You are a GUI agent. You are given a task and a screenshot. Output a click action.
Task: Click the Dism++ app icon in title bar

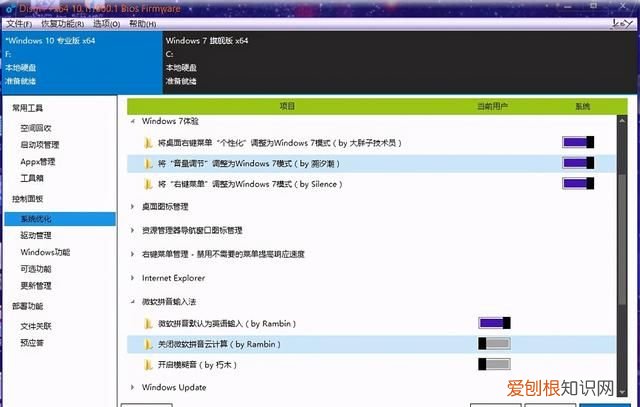coord(10,8)
